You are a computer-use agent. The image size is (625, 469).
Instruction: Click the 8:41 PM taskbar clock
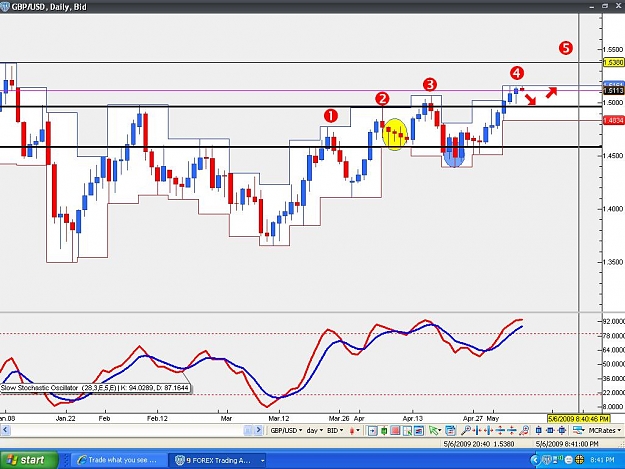point(602,460)
